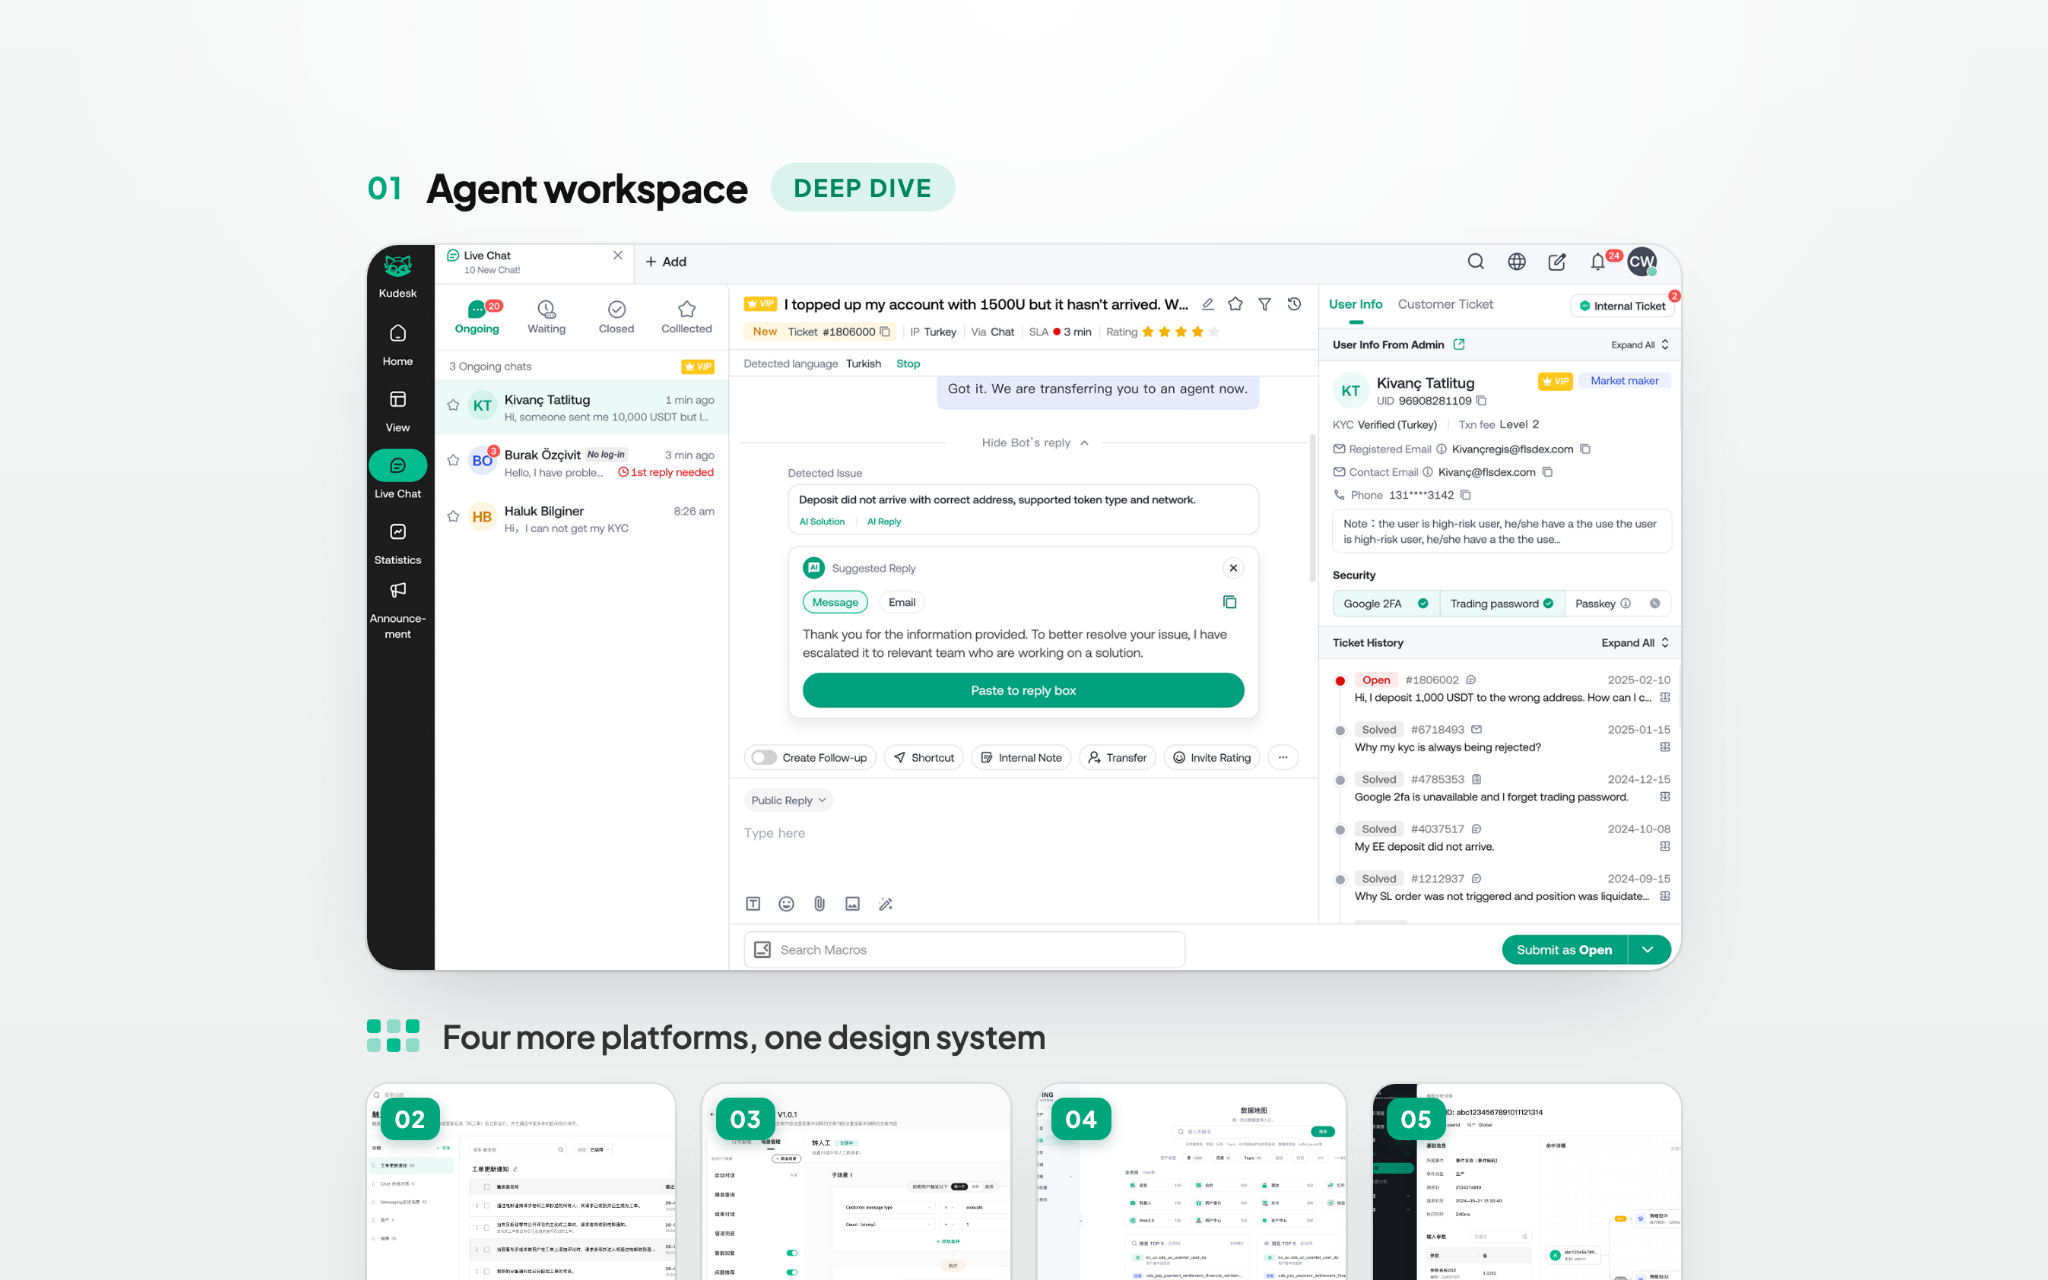Image resolution: width=2048 pixels, height=1280 pixels.
Task: Open the Submit as Open dropdown arrow
Action: pyautogui.click(x=1648, y=950)
